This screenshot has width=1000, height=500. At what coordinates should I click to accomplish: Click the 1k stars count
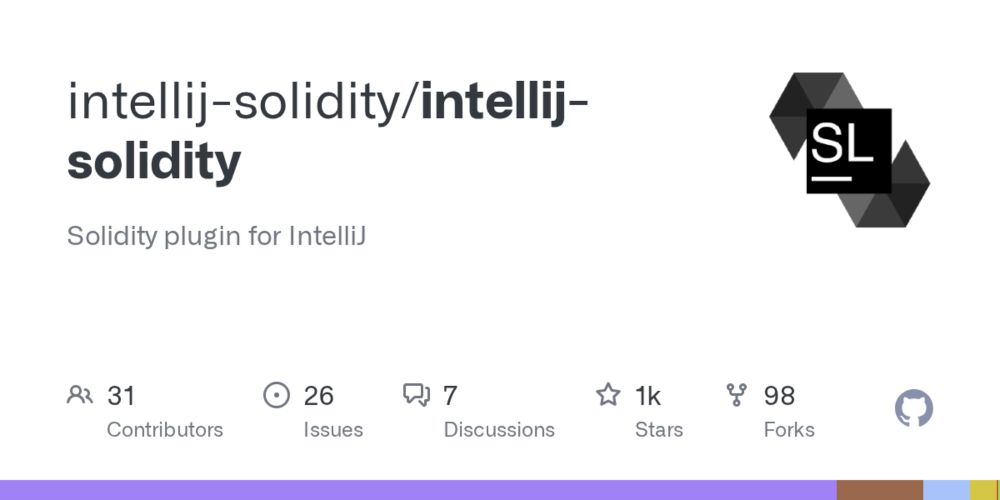tap(647, 396)
